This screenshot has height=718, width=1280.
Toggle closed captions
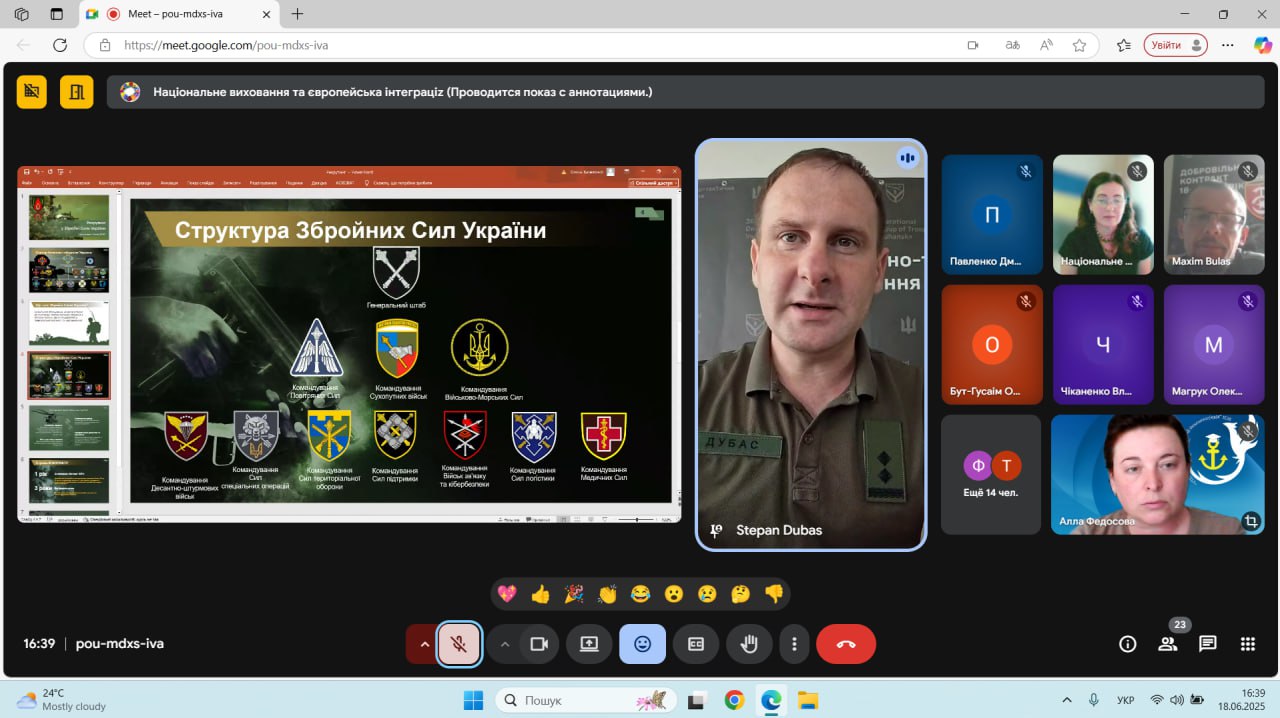pos(695,644)
